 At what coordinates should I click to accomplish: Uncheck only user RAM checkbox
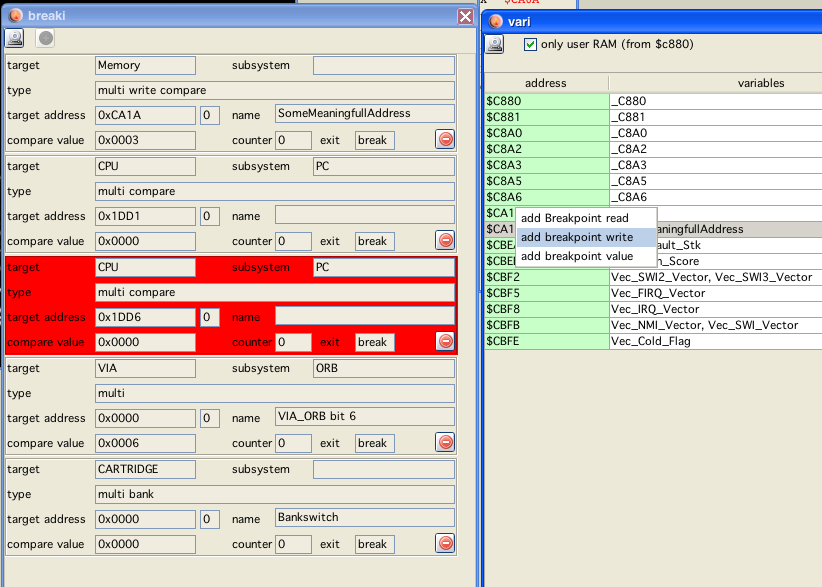point(530,44)
